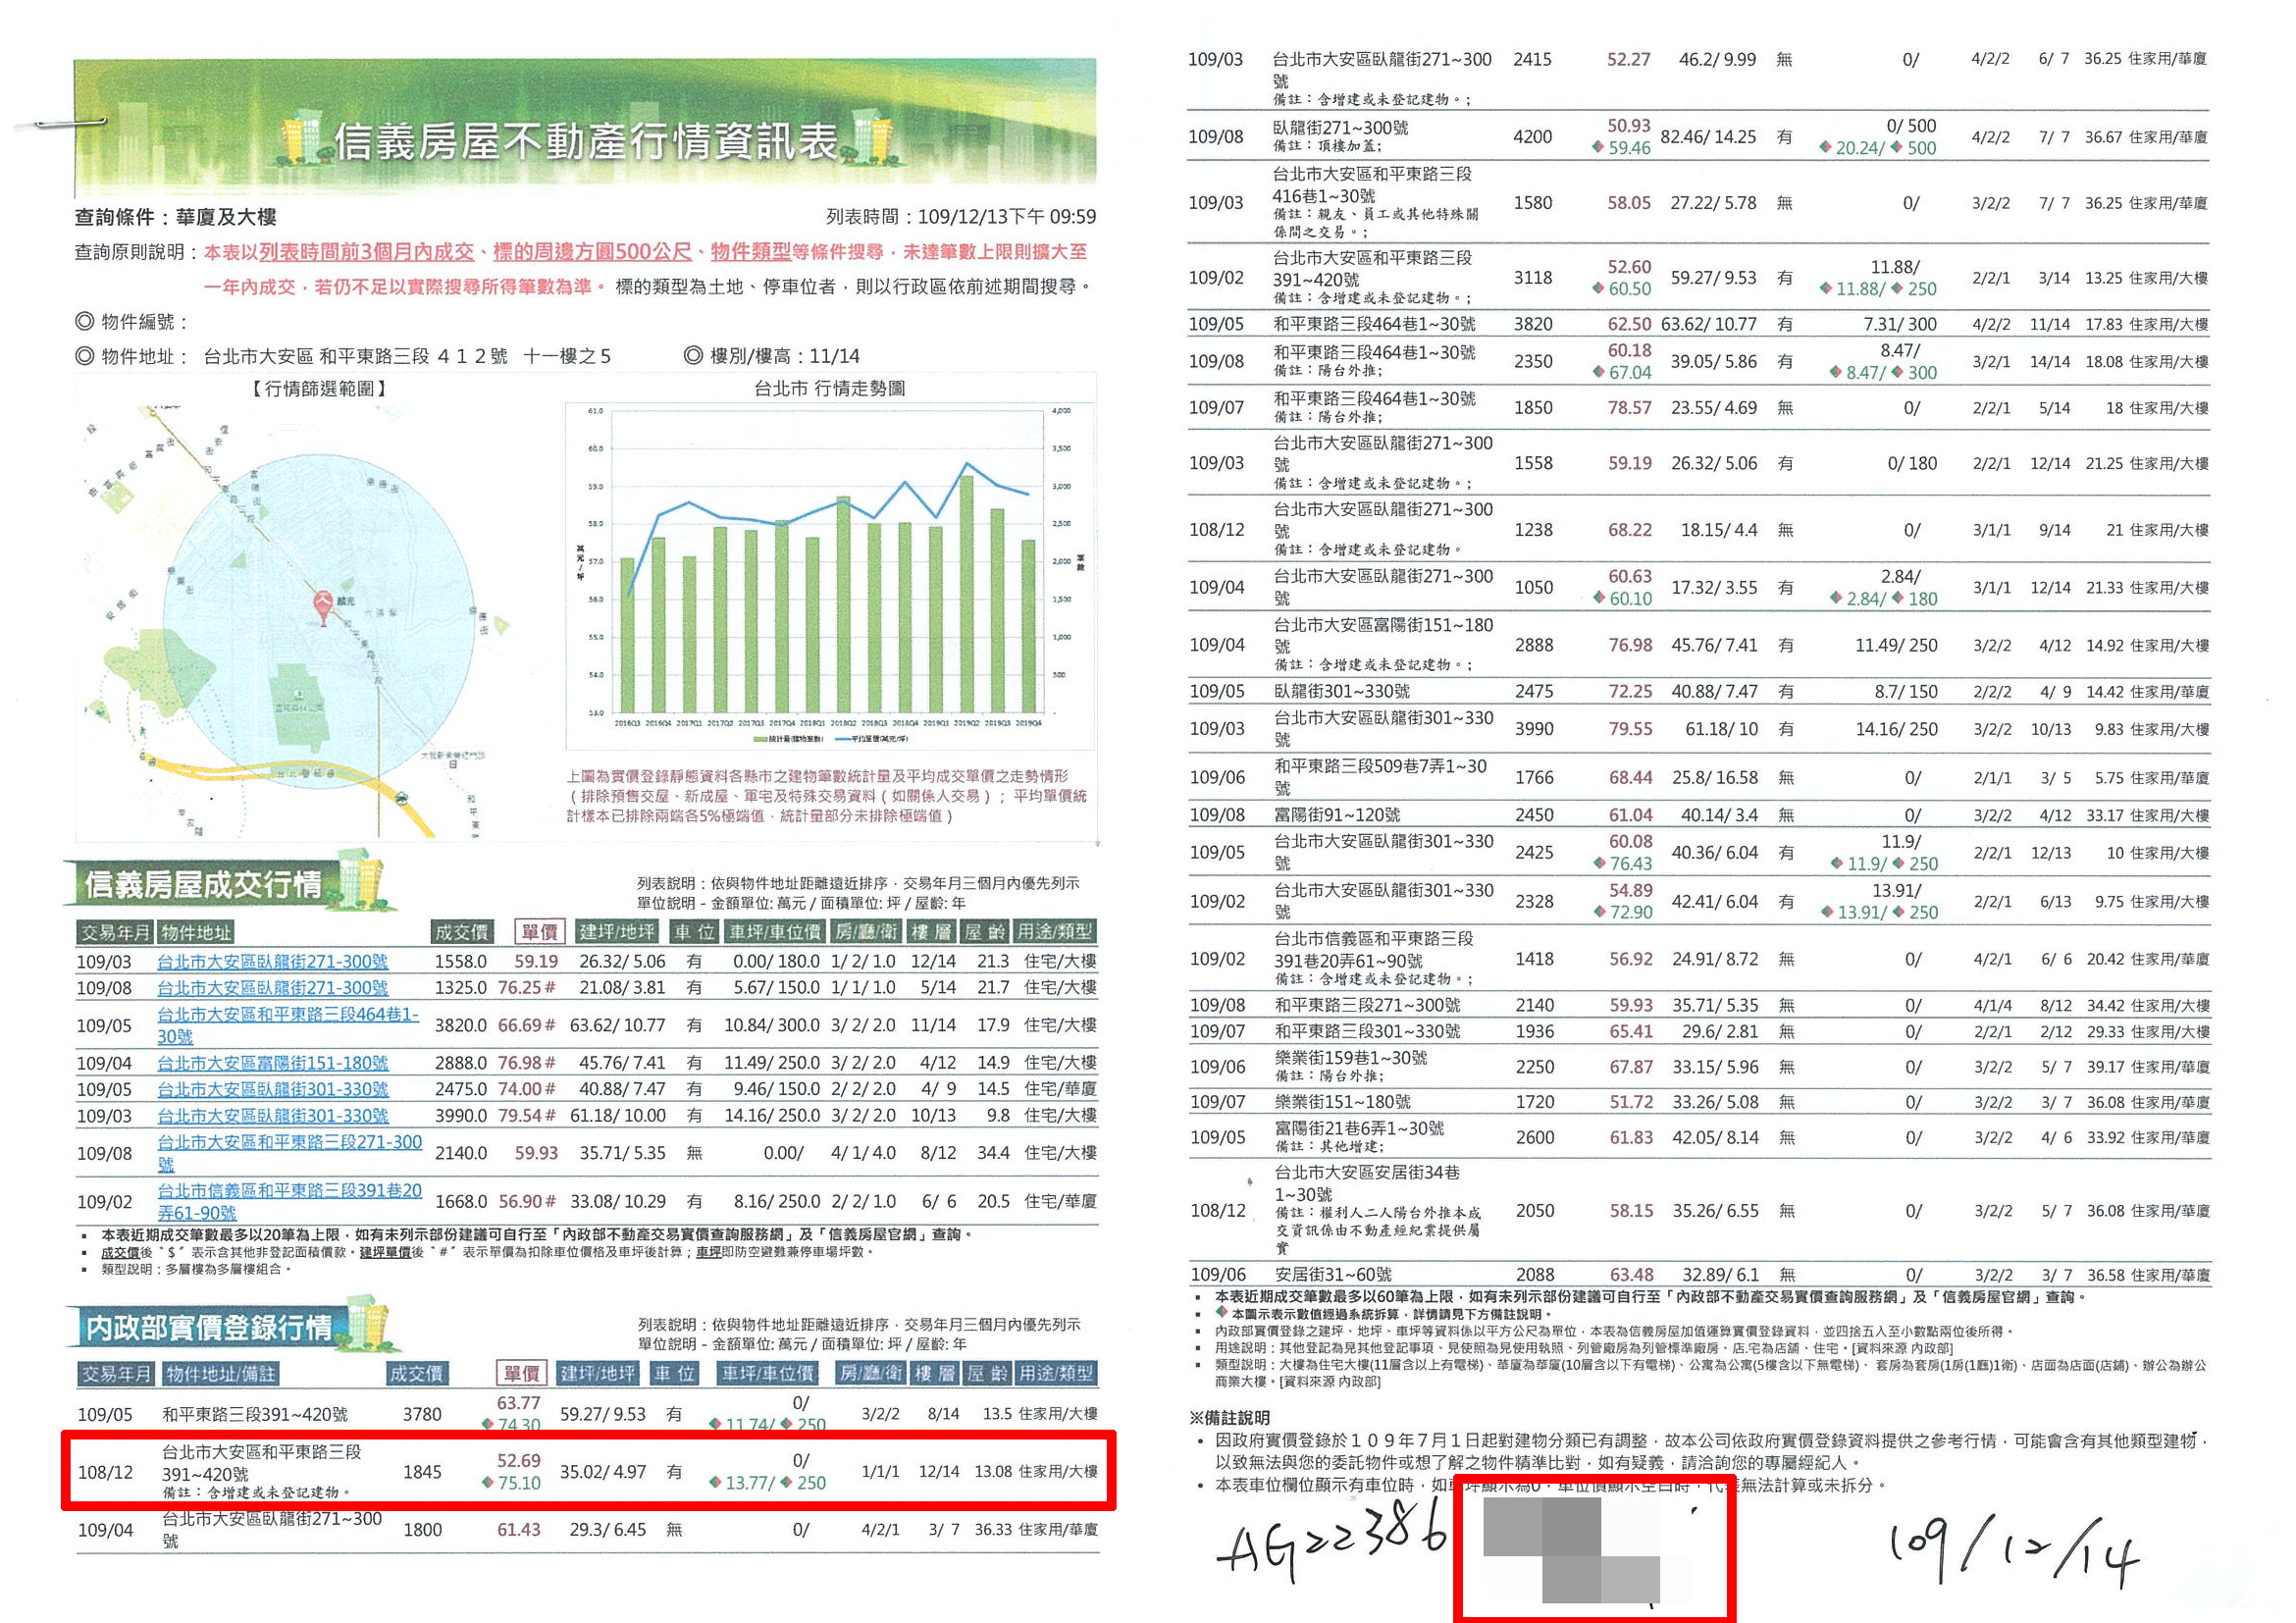The image size is (2296, 1623).
Task: Click 物件地址 header in 信義房屋成交行情 table
Action: 196,932
